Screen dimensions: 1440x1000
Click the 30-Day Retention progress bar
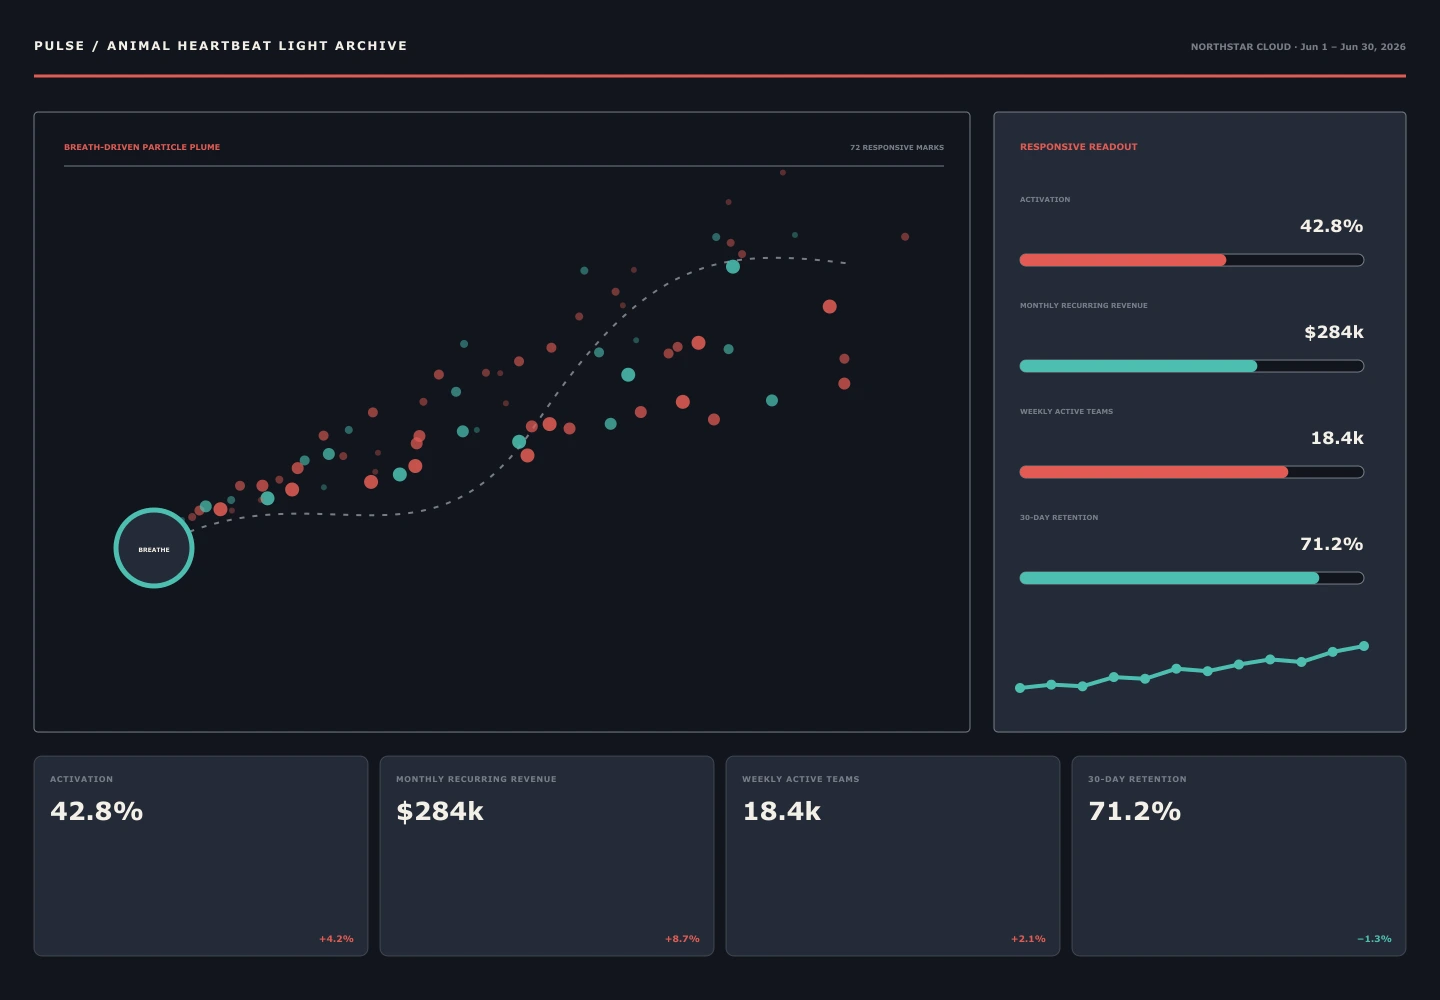pos(1192,578)
